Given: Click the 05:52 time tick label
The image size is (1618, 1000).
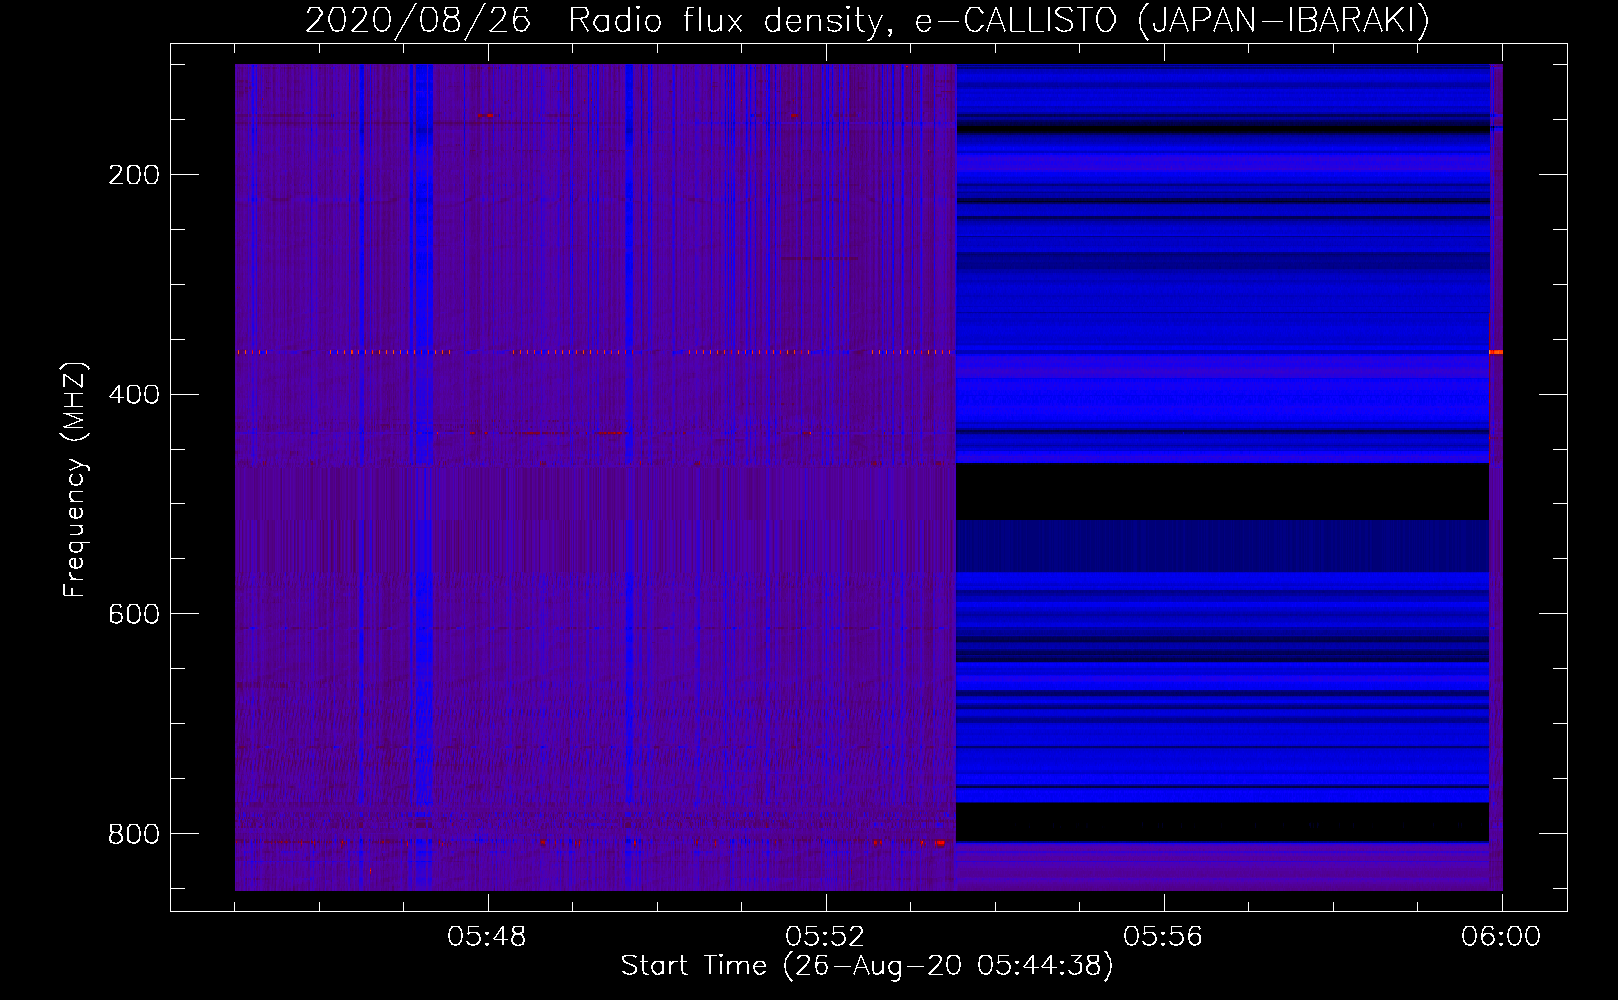Looking at the screenshot, I should click(826, 937).
